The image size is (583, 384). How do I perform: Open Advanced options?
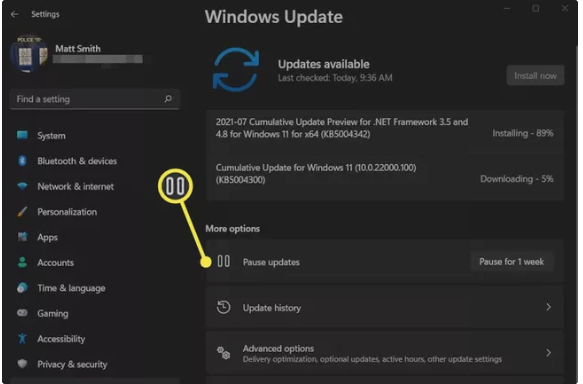coord(384,353)
